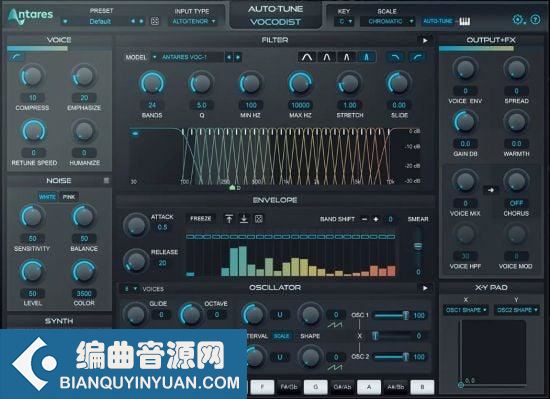Image resolution: width=550 pixels, height=399 pixels.
Task: Select next filter model arrow
Action: tap(237, 57)
